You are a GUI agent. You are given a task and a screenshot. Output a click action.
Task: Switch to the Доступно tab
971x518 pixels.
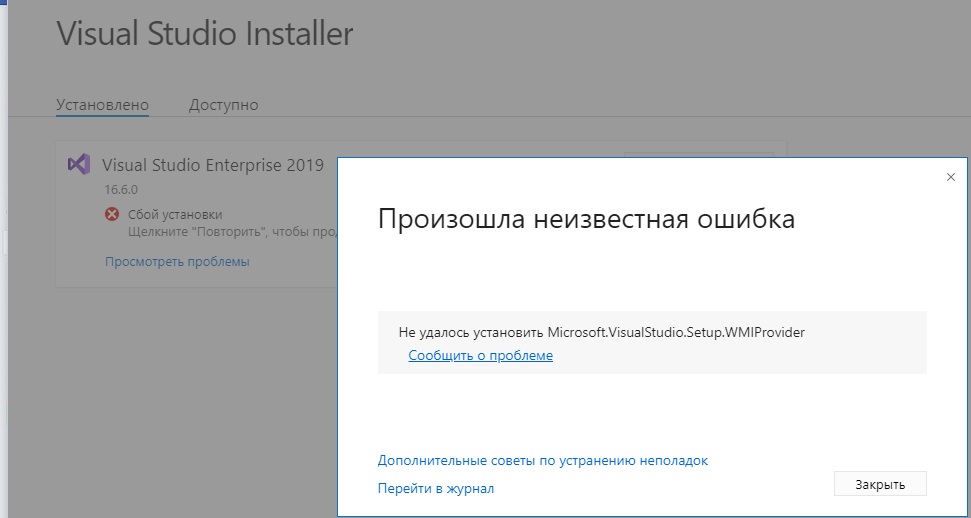224,105
